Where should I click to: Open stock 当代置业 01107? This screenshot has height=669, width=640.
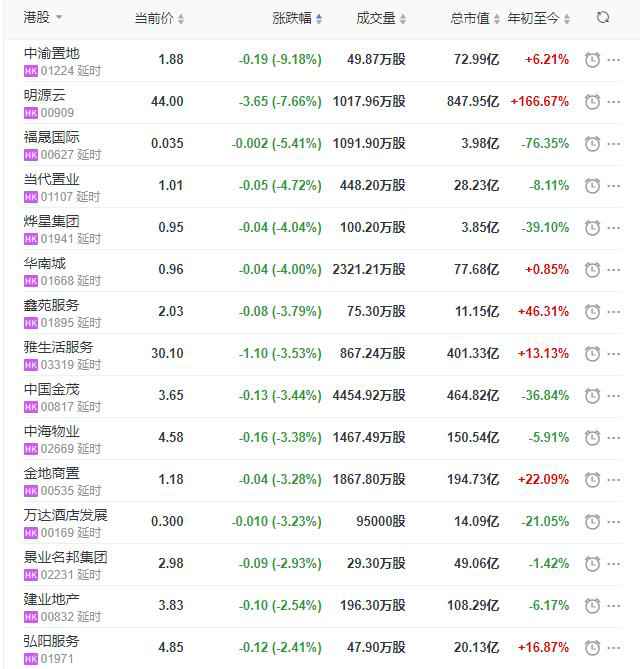coord(62,188)
